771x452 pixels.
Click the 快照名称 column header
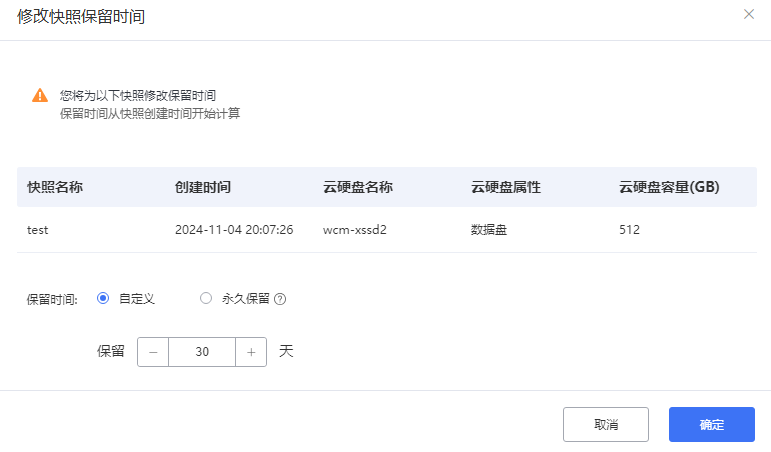point(55,187)
